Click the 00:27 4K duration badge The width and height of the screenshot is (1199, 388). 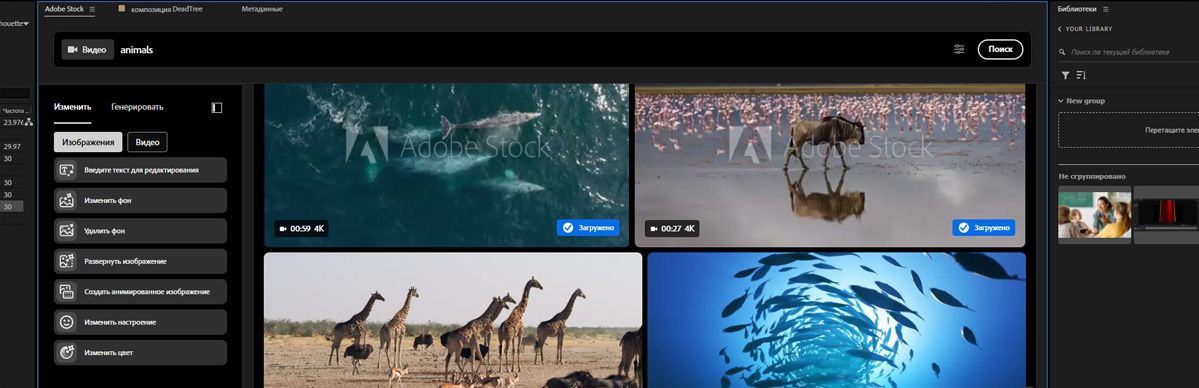click(672, 228)
